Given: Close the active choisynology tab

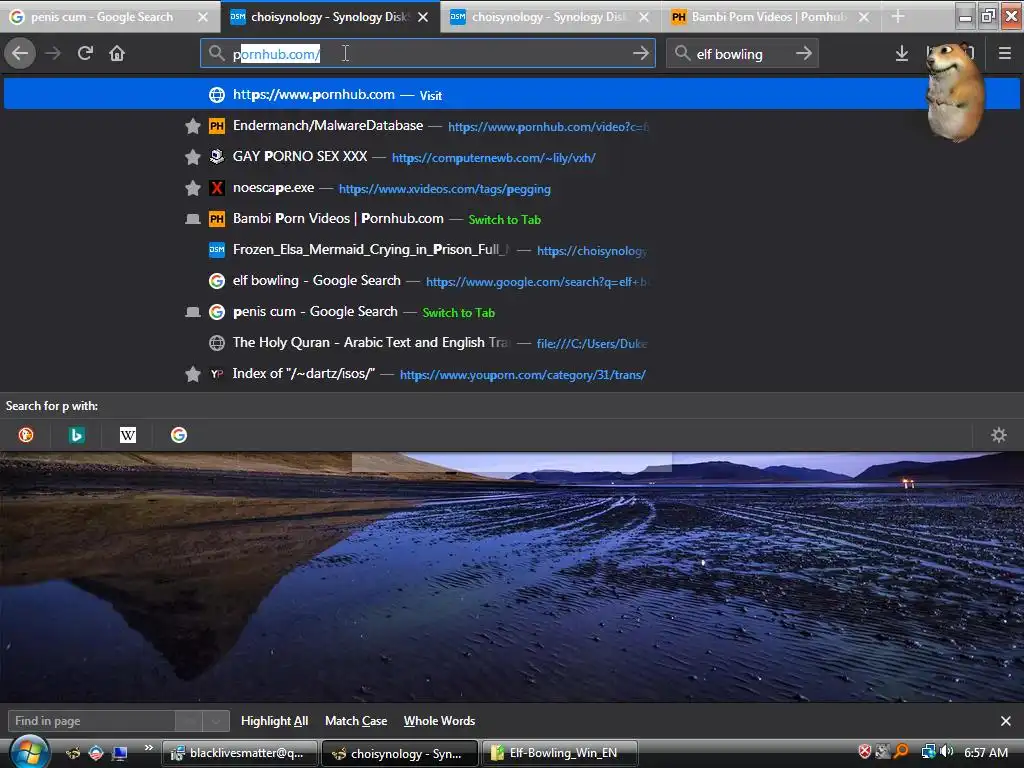Looking at the screenshot, I should [x=423, y=16].
